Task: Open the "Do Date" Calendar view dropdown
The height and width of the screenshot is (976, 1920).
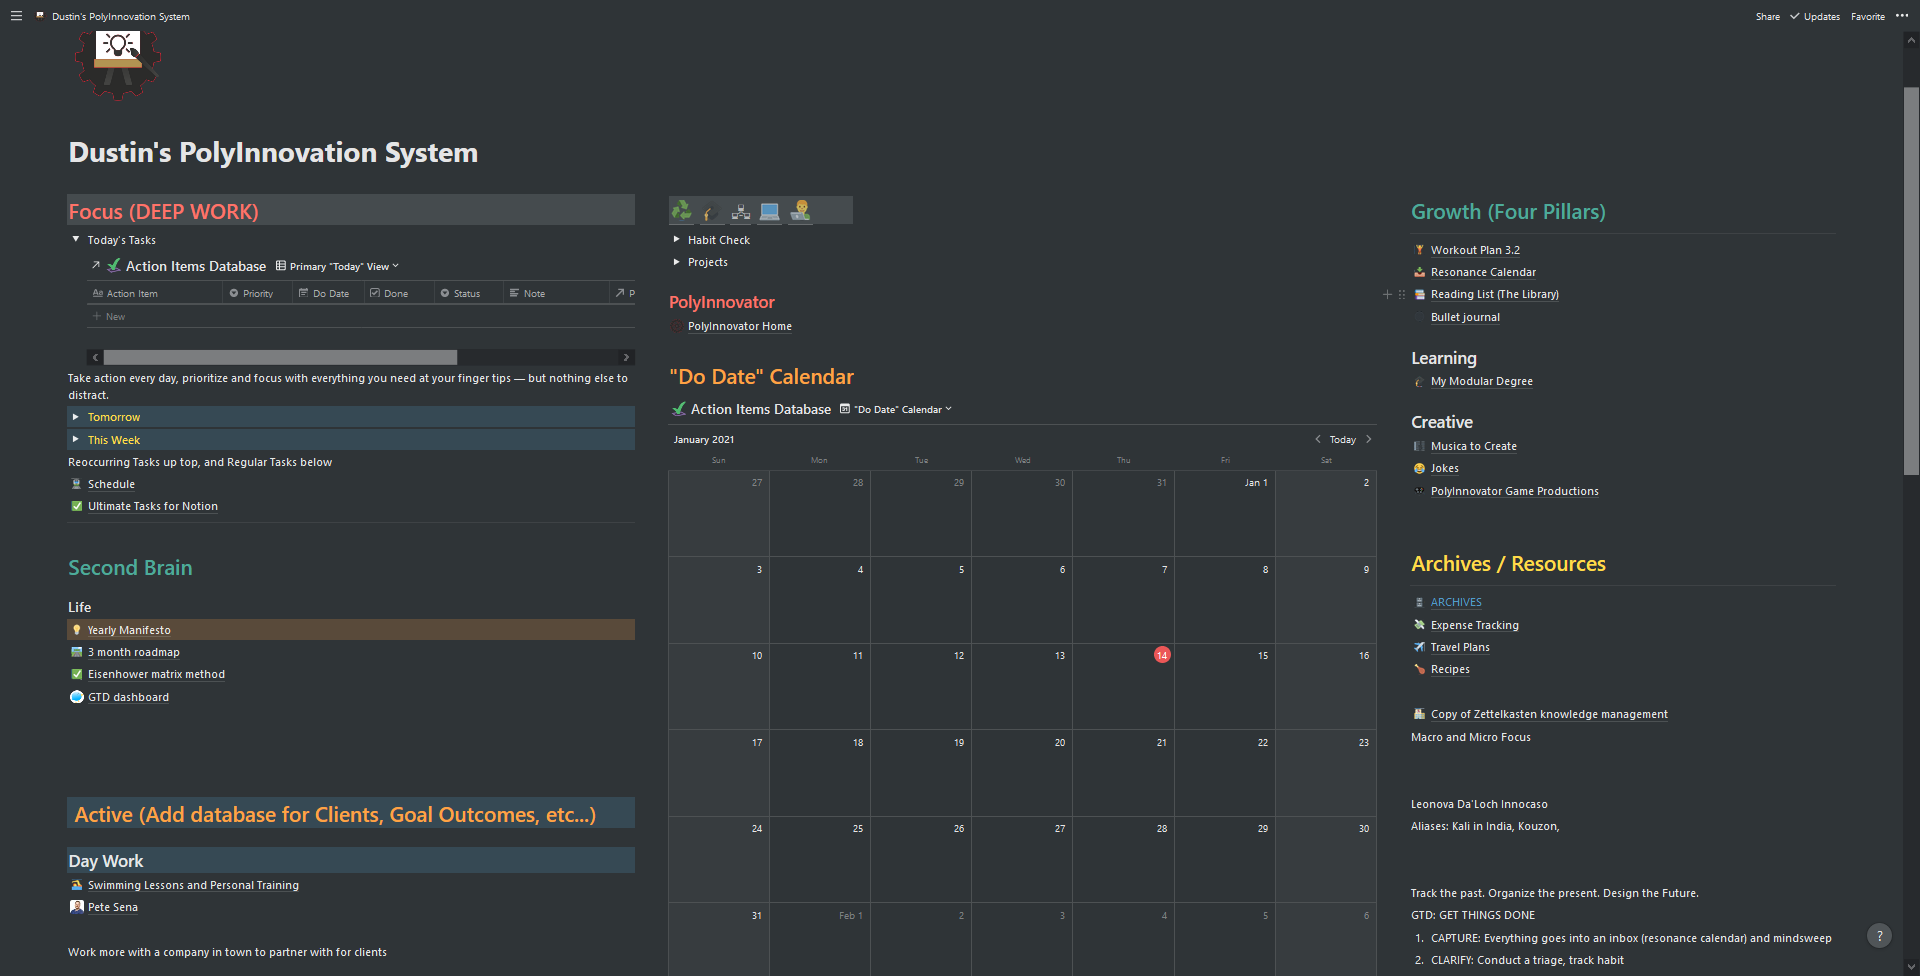Action: coord(902,410)
